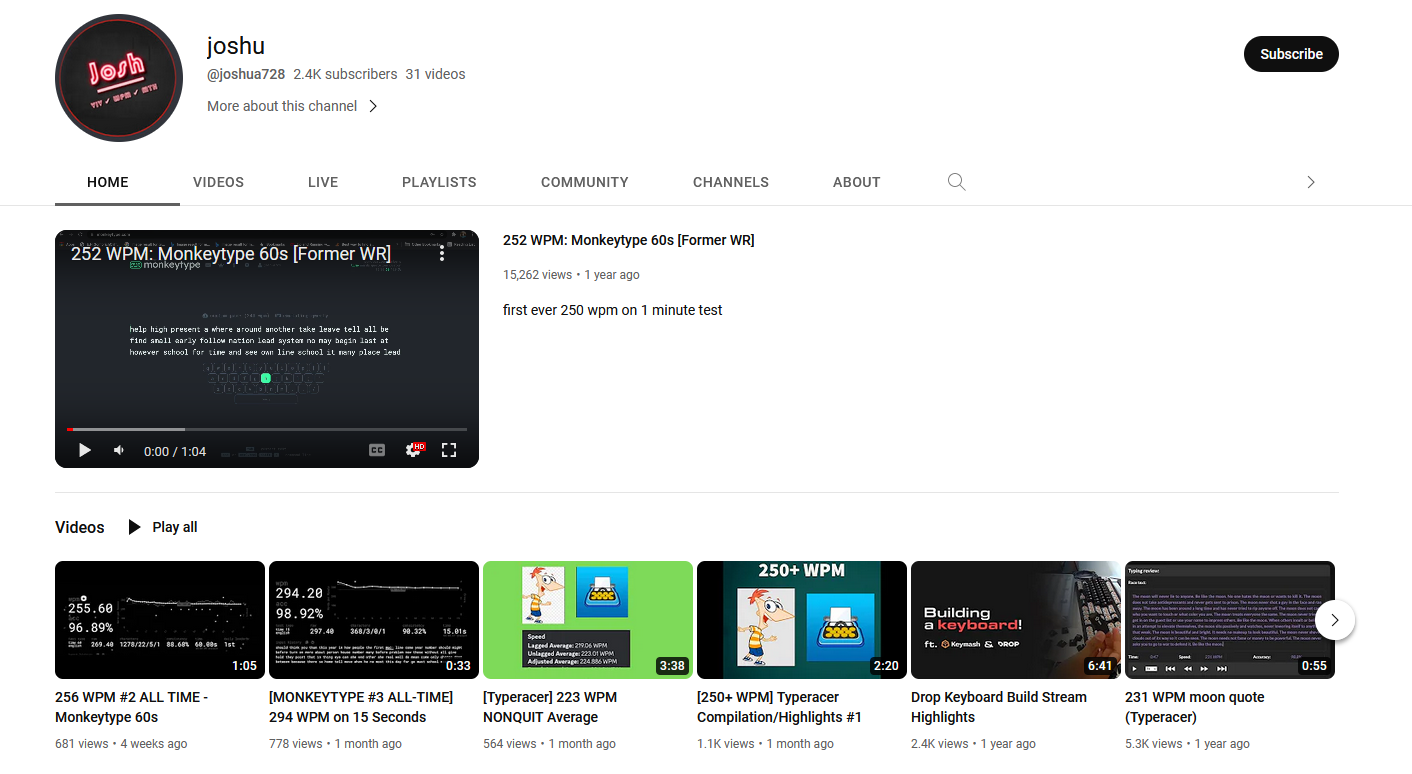This screenshot has height=774, width=1412.
Task: Click the 15,262 views • 1 year ago line
Action: (571, 275)
